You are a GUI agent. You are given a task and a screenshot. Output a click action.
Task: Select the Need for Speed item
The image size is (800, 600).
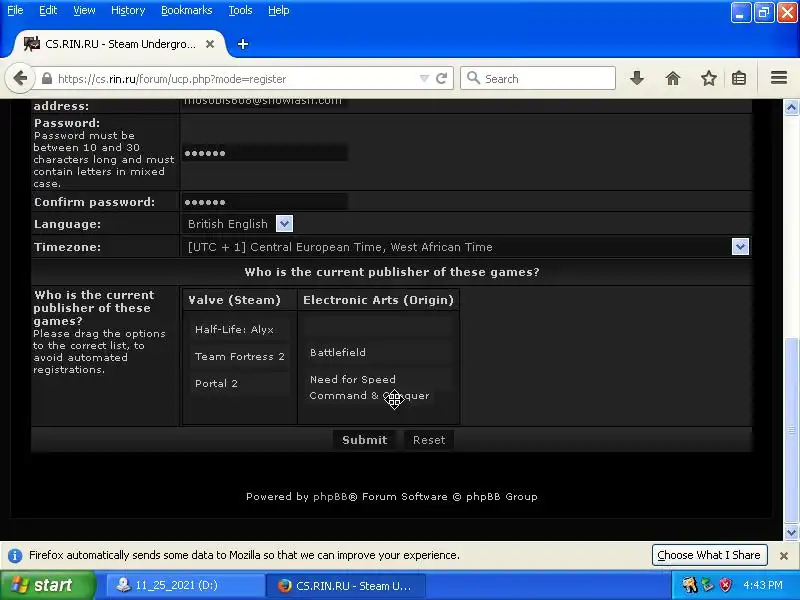tap(379, 380)
